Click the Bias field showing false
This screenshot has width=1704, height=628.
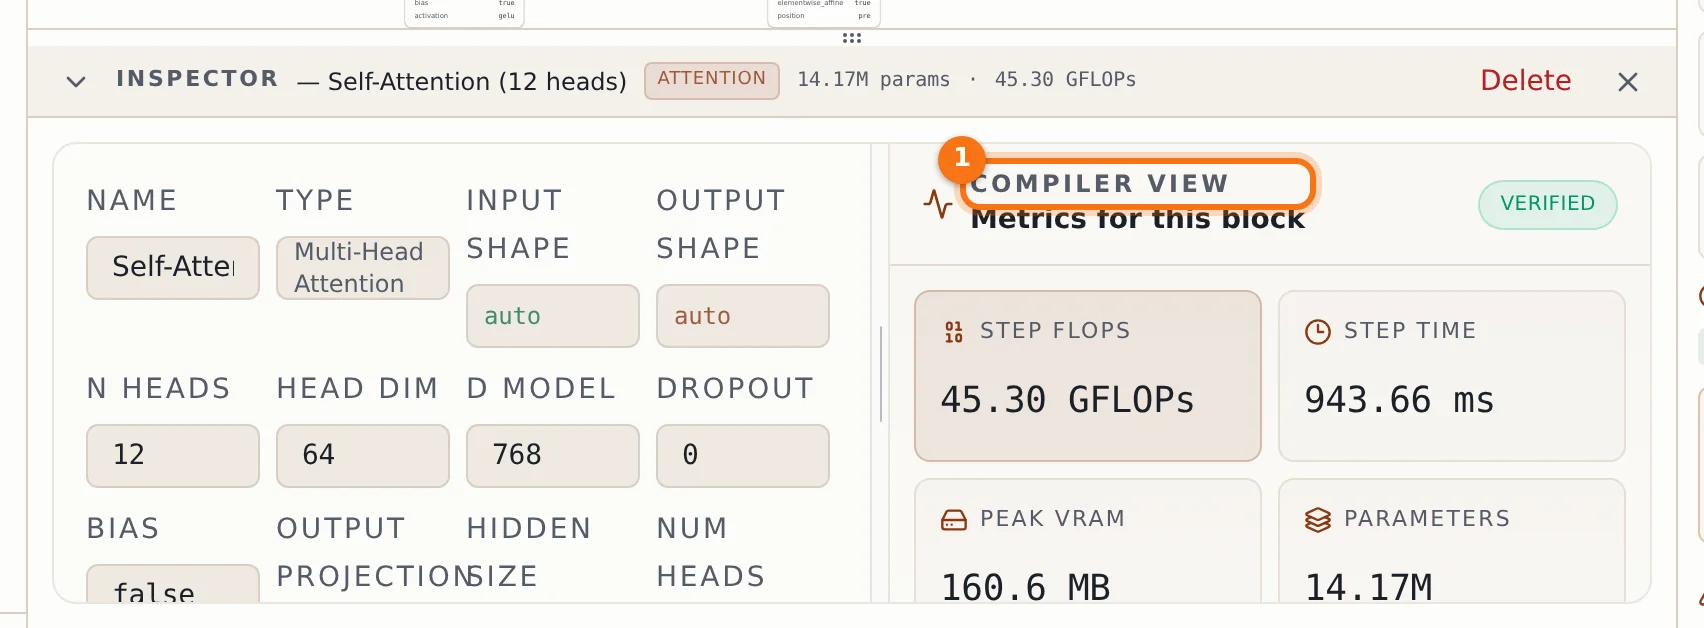(173, 584)
